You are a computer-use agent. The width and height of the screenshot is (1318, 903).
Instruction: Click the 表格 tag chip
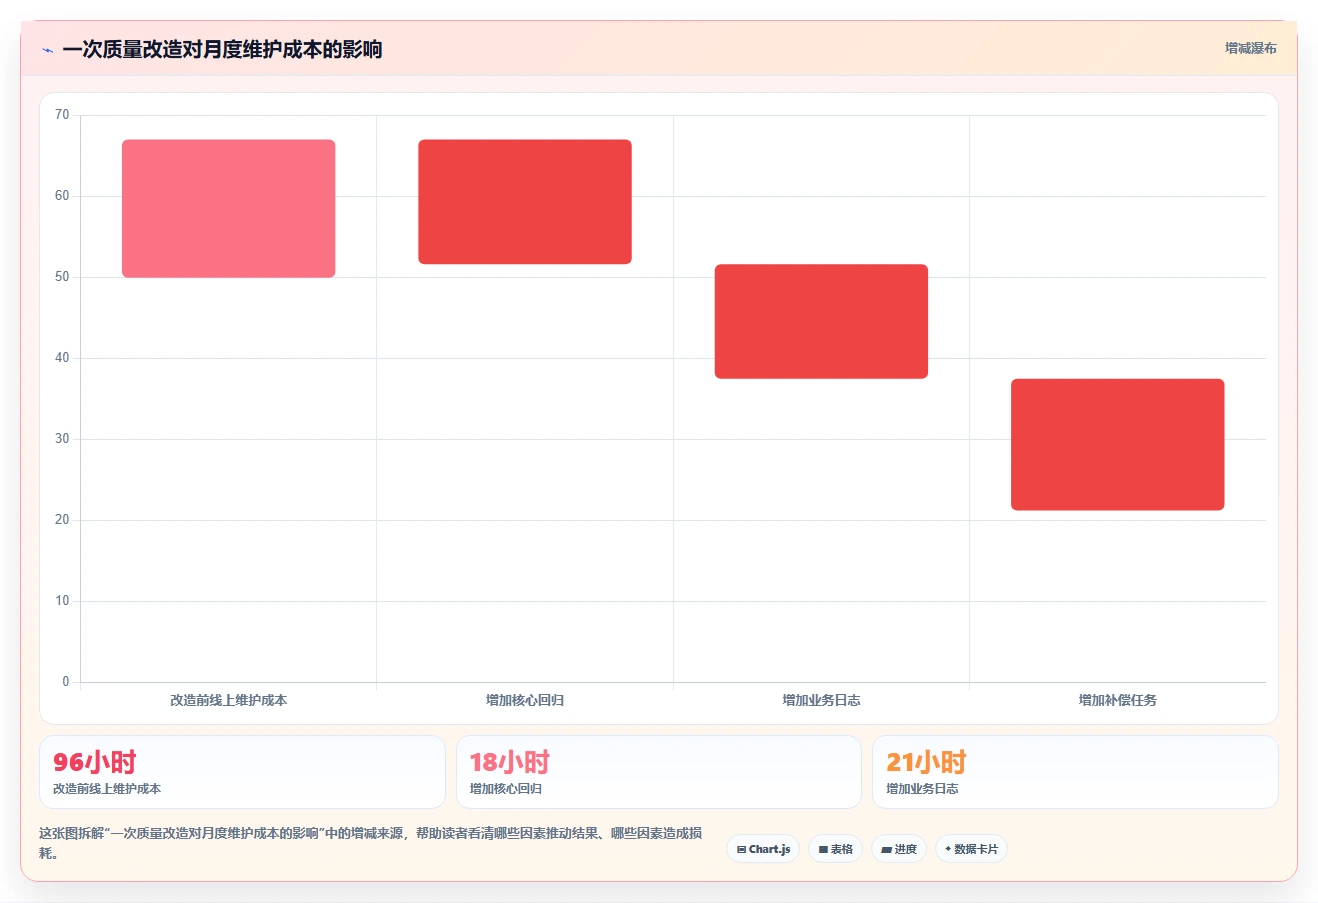[836, 849]
